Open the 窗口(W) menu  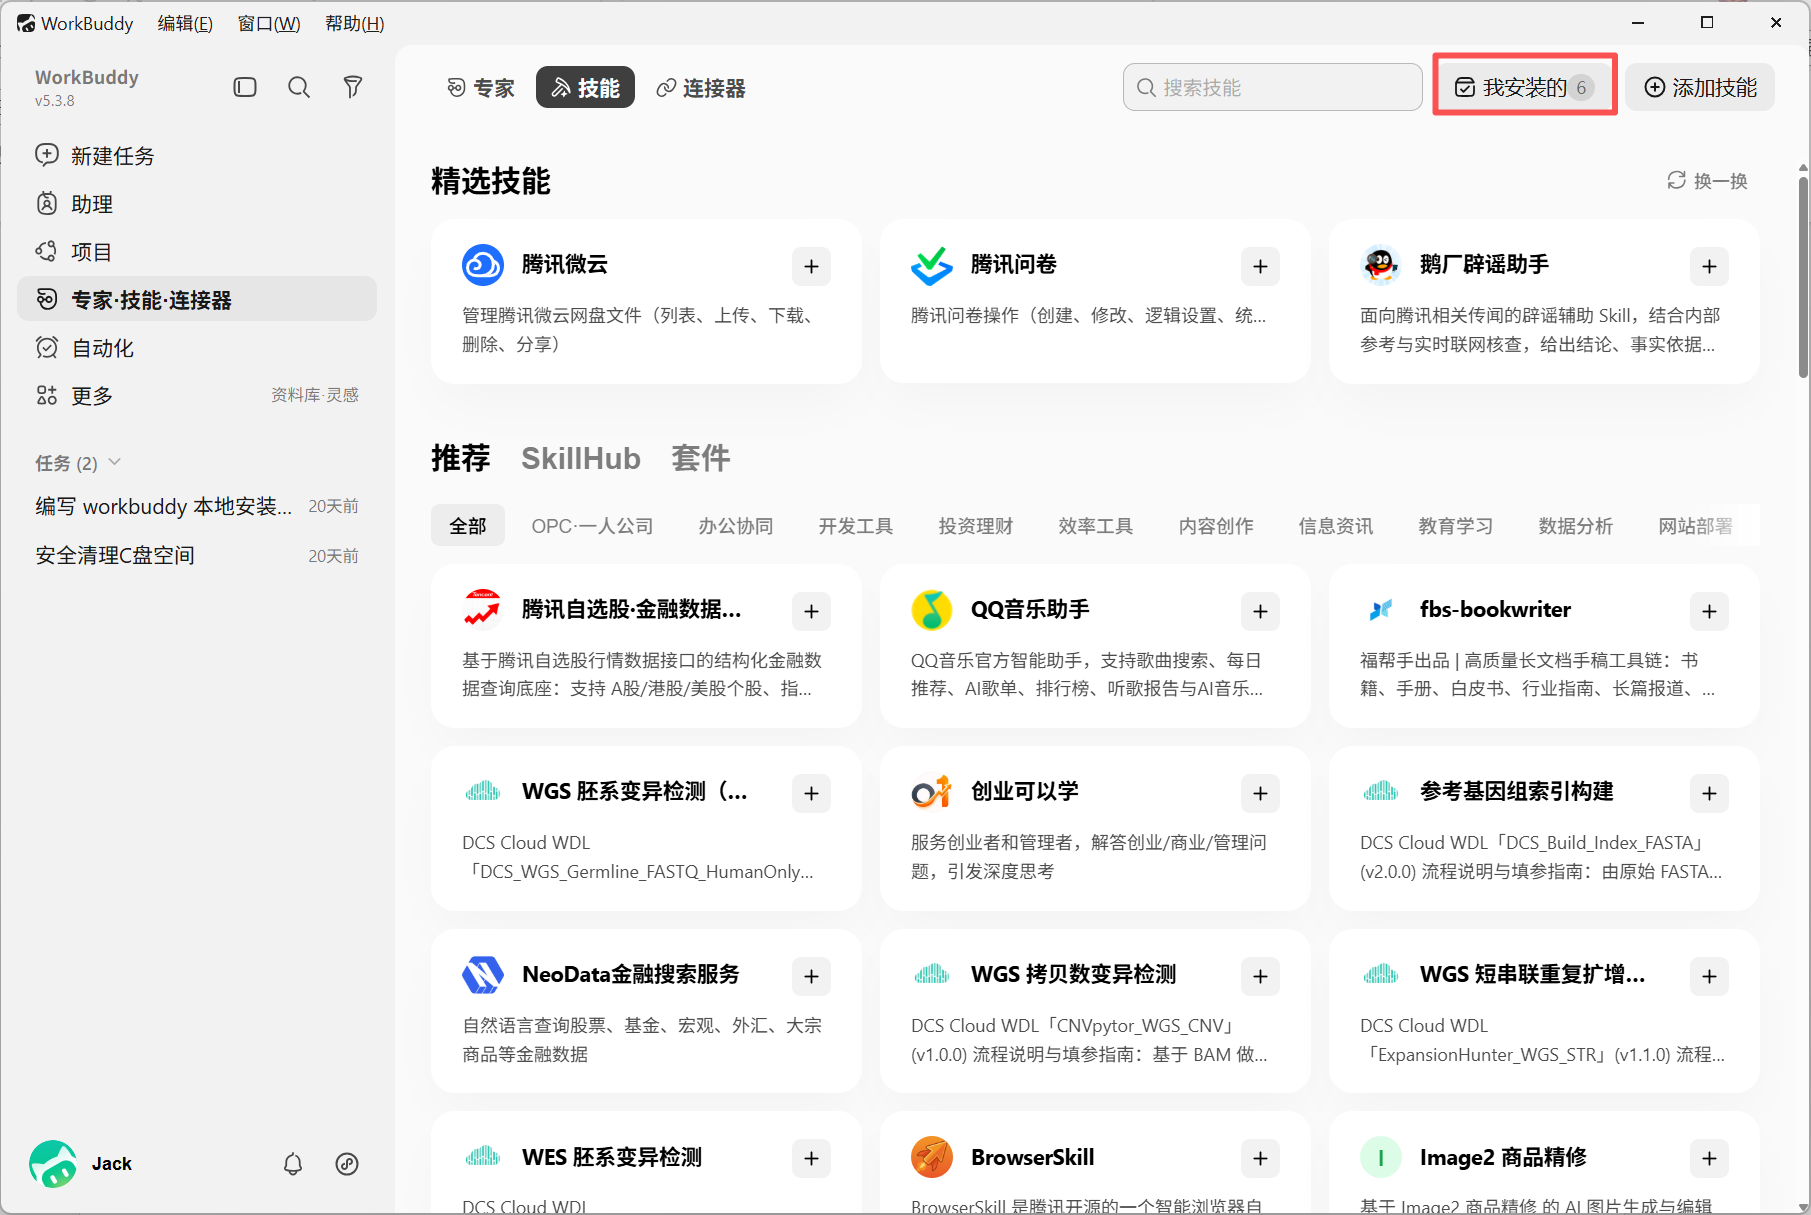tap(269, 23)
